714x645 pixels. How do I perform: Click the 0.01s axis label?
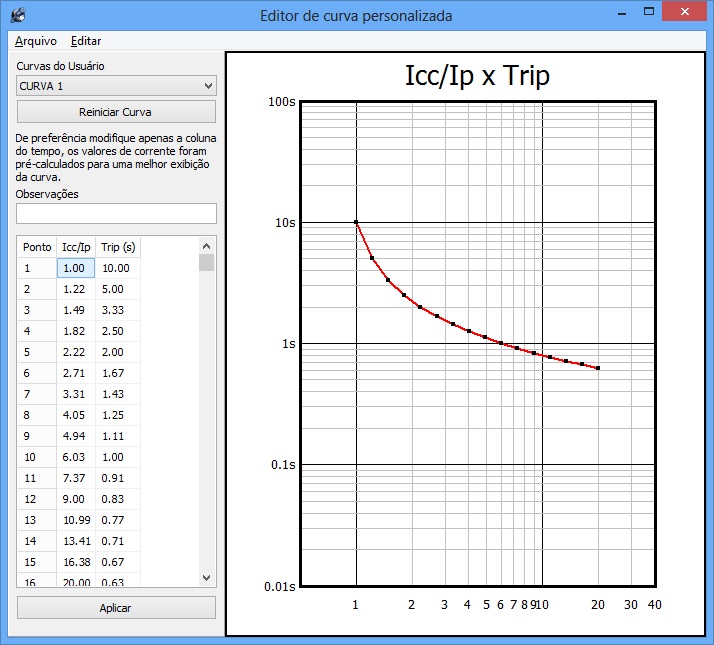click(280, 586)
